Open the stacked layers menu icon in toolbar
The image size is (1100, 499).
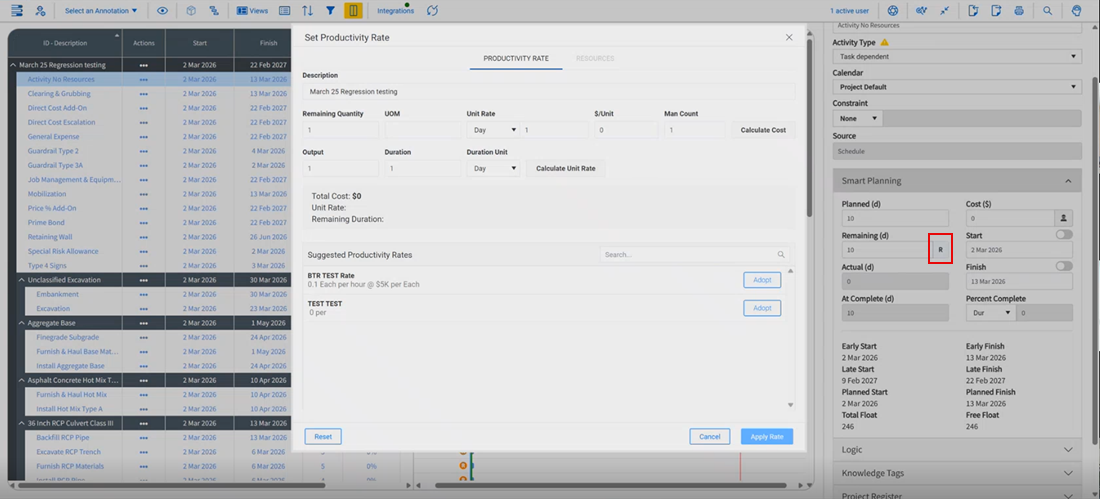coord(18,11)
